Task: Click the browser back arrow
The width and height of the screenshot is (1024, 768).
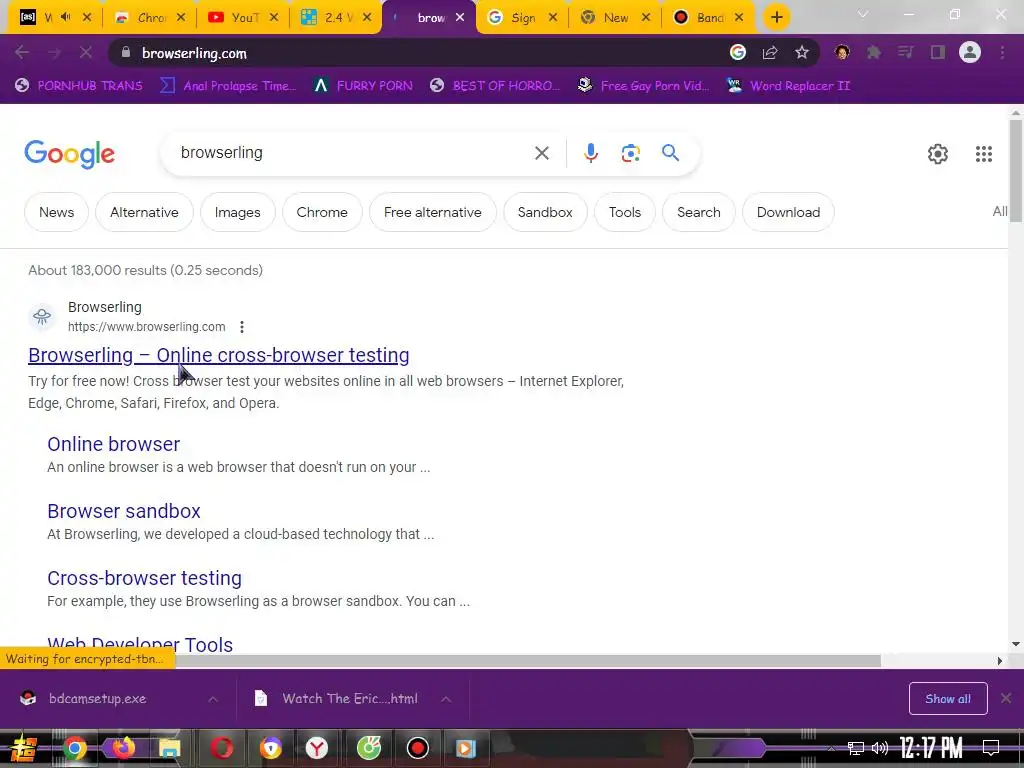Action: 22,53
